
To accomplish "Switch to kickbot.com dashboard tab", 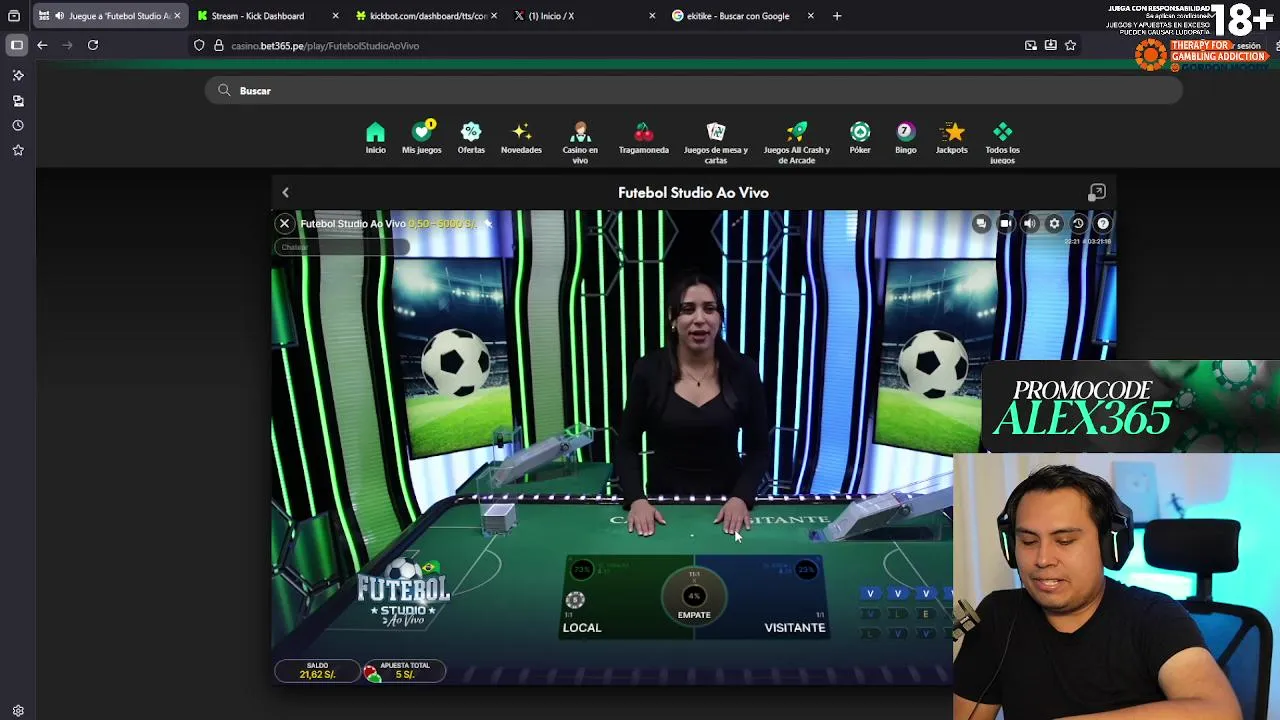I will [428, 16].
